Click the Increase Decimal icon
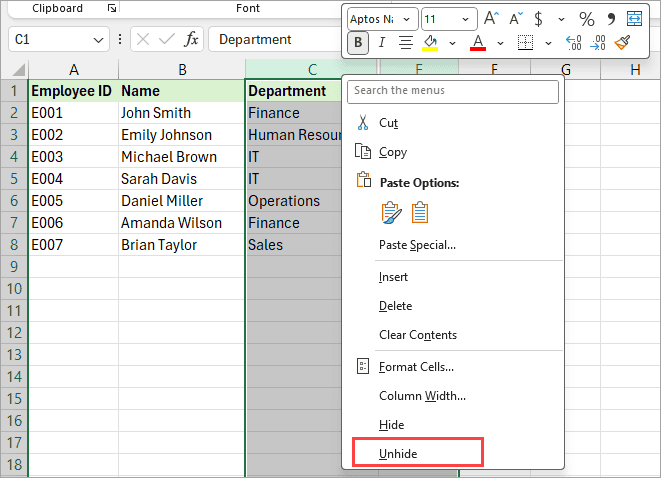Image resolution: width=661 pixels, height=478 pixels. click(574, 43)
